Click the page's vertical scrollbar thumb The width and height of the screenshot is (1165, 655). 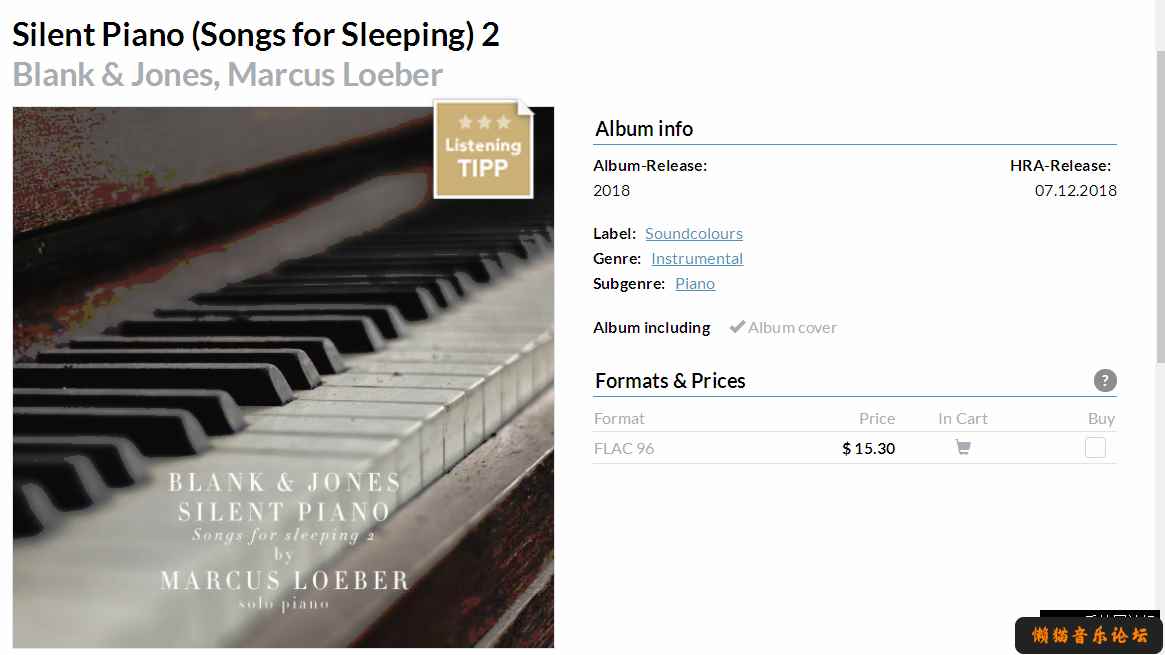(1160, 206)
